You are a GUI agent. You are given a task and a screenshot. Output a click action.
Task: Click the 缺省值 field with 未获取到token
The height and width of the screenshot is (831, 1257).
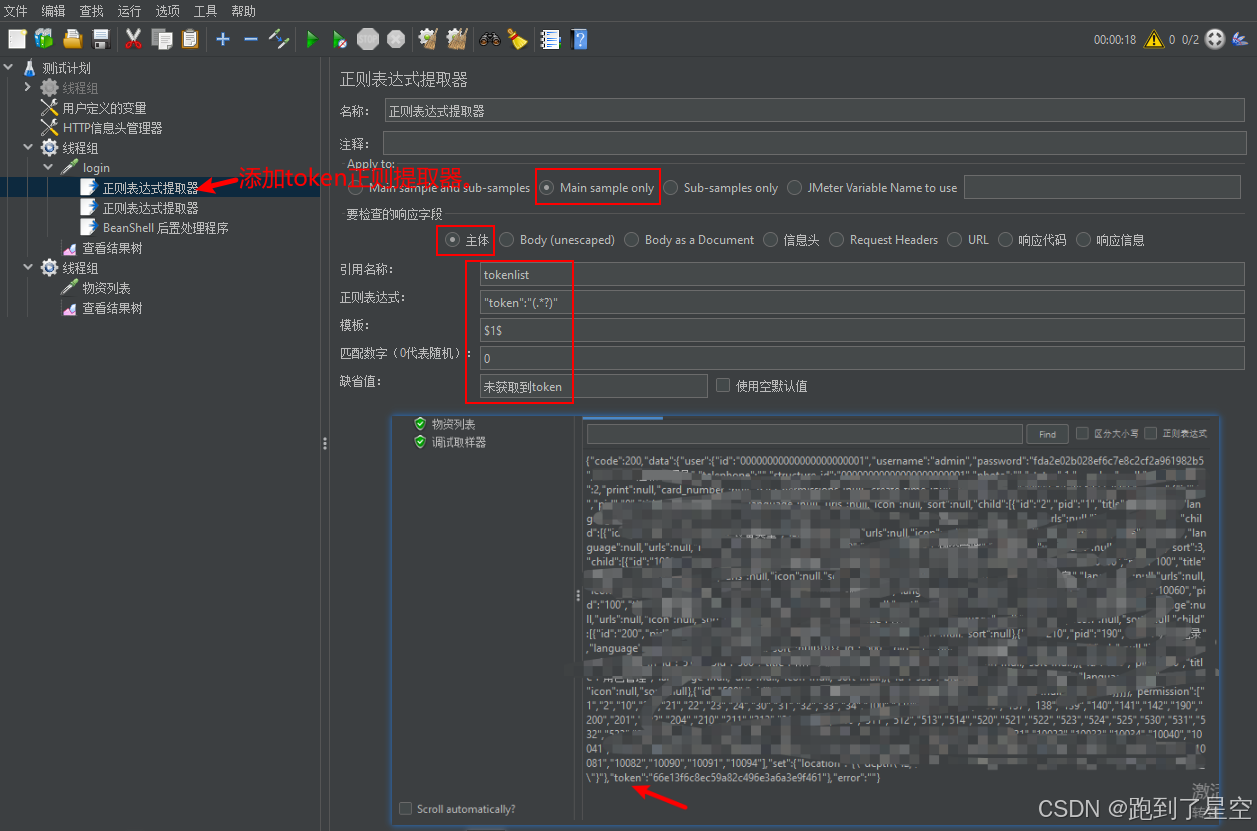pos(594,386)
